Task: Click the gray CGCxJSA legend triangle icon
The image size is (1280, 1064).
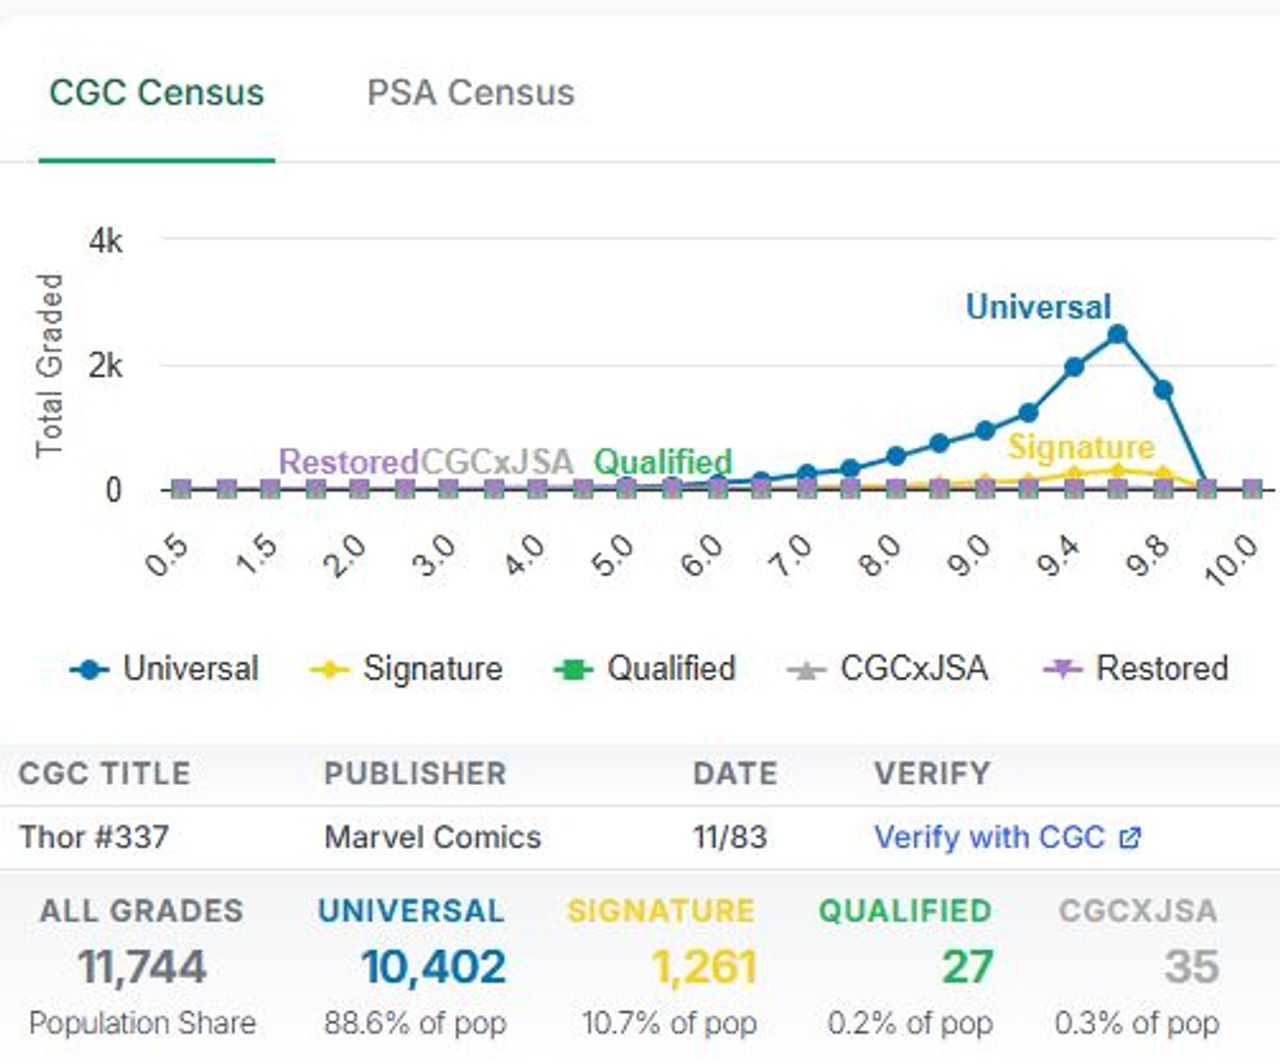Action: click(806, 670)
